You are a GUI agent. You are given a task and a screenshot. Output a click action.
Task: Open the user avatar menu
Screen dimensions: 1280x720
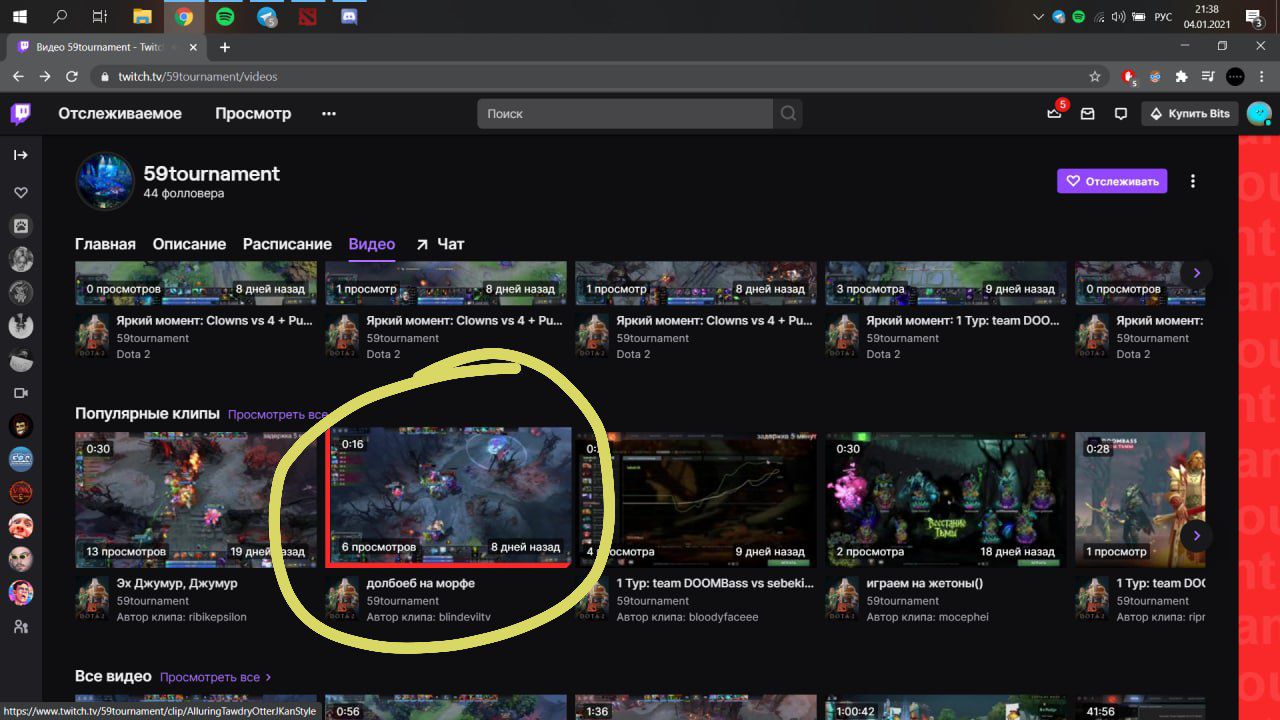(x=1259, y=113)
